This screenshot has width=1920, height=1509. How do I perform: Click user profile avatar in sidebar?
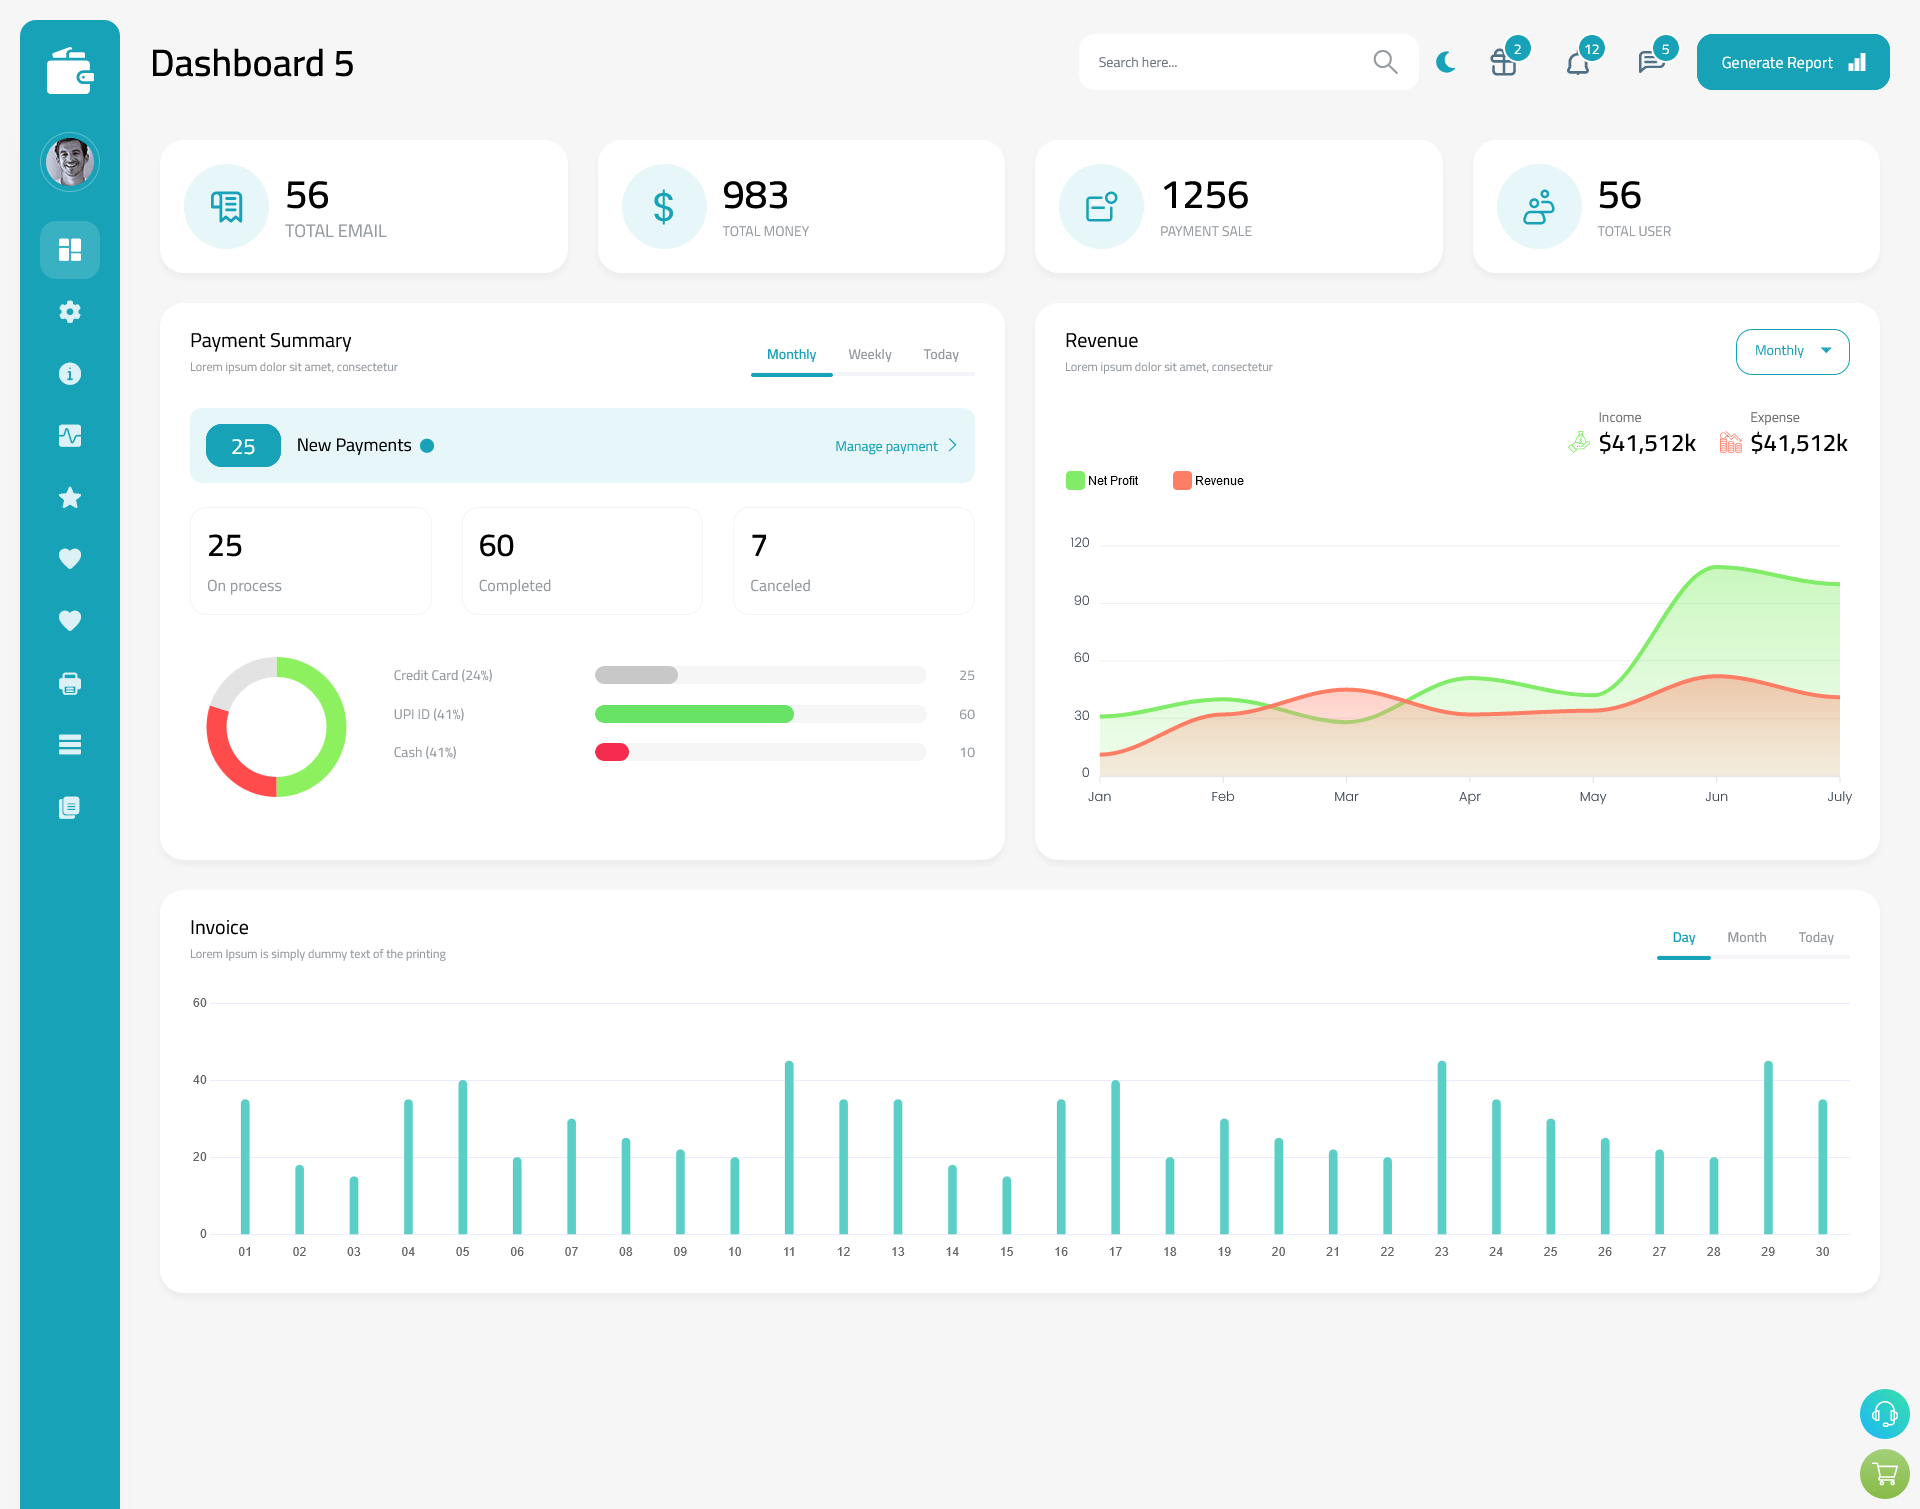click(70, 161)
